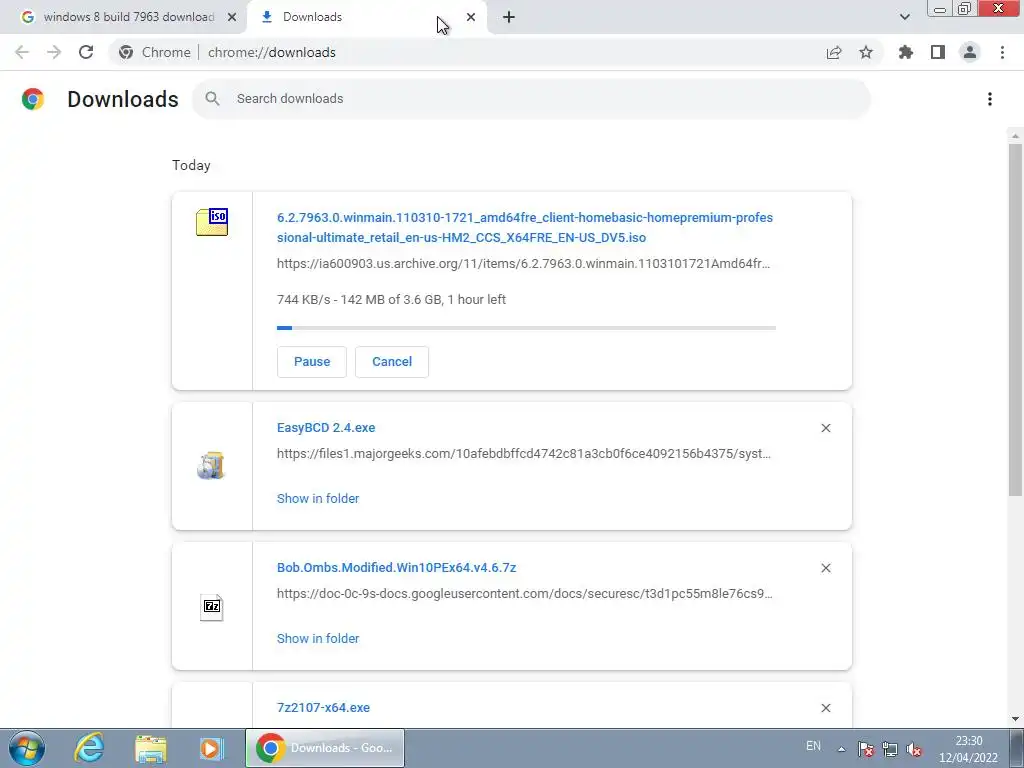This screenshot has width=1024, height=768.
Task: Open the profile avatar menu
Action: coord(970,52)
